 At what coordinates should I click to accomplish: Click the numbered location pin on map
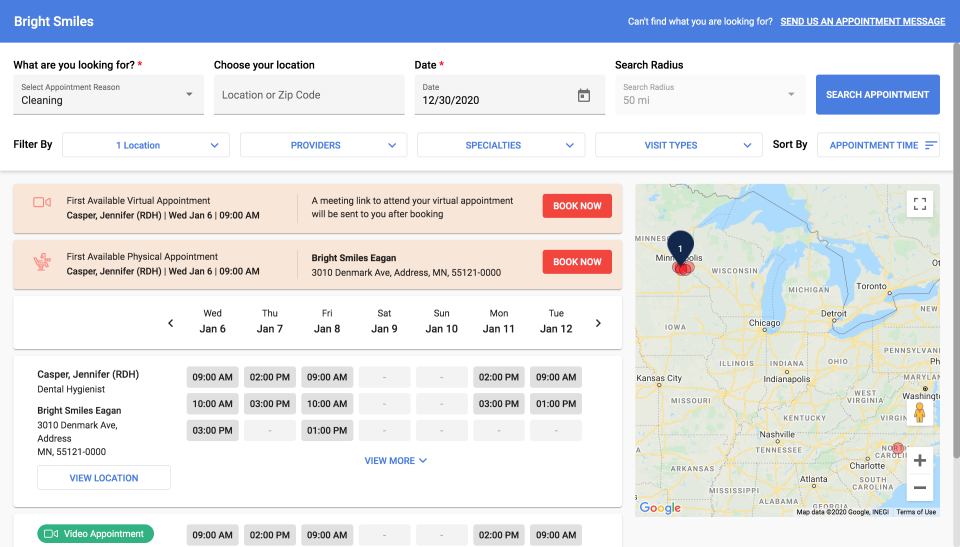pos(680,248)
